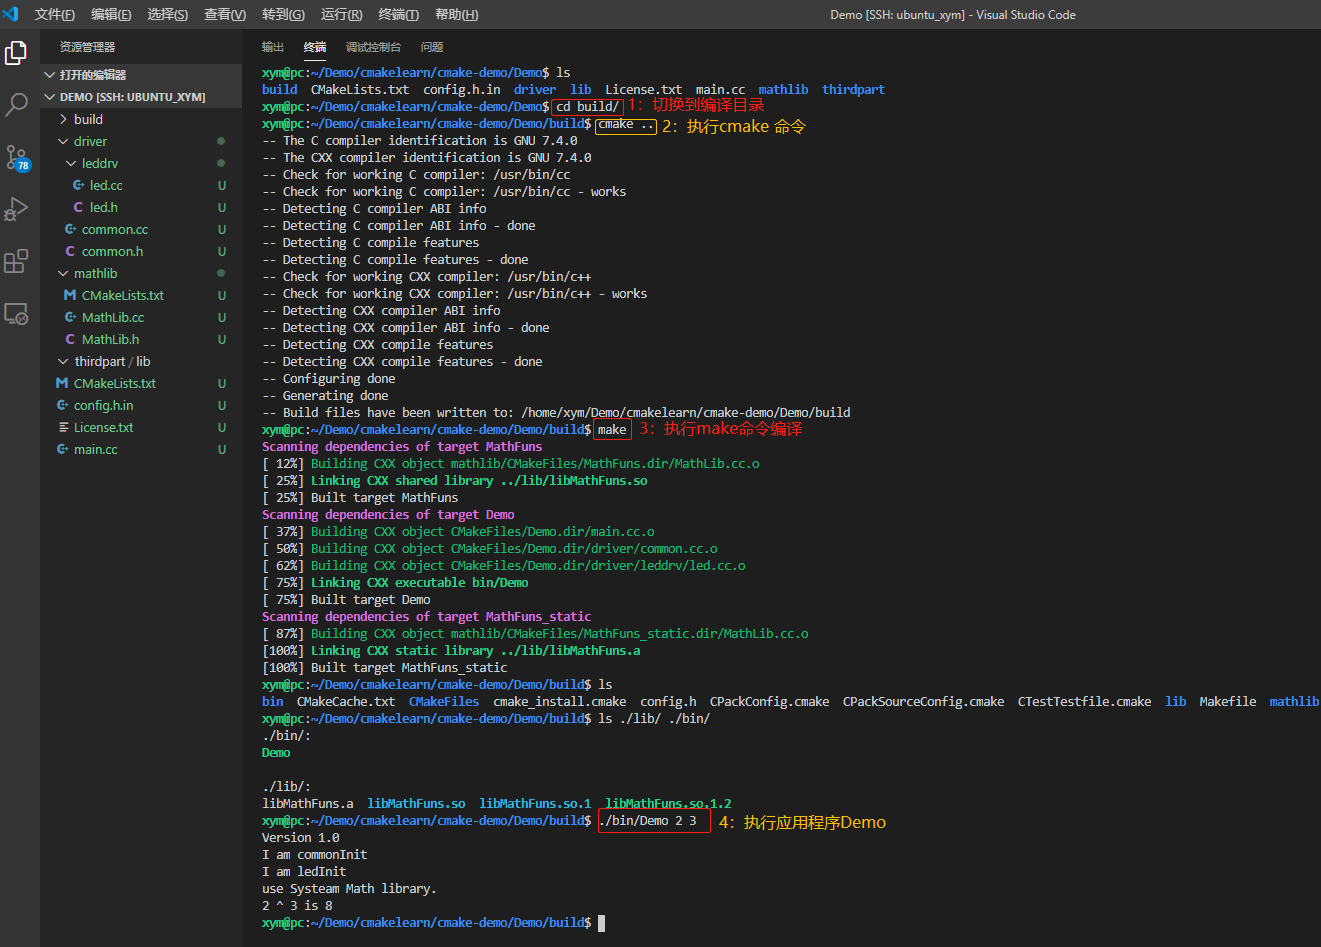Open common.cc in the explorer
Image resolution: width=1321 pixels, height=947 pixels.
(x=115, y=229)
